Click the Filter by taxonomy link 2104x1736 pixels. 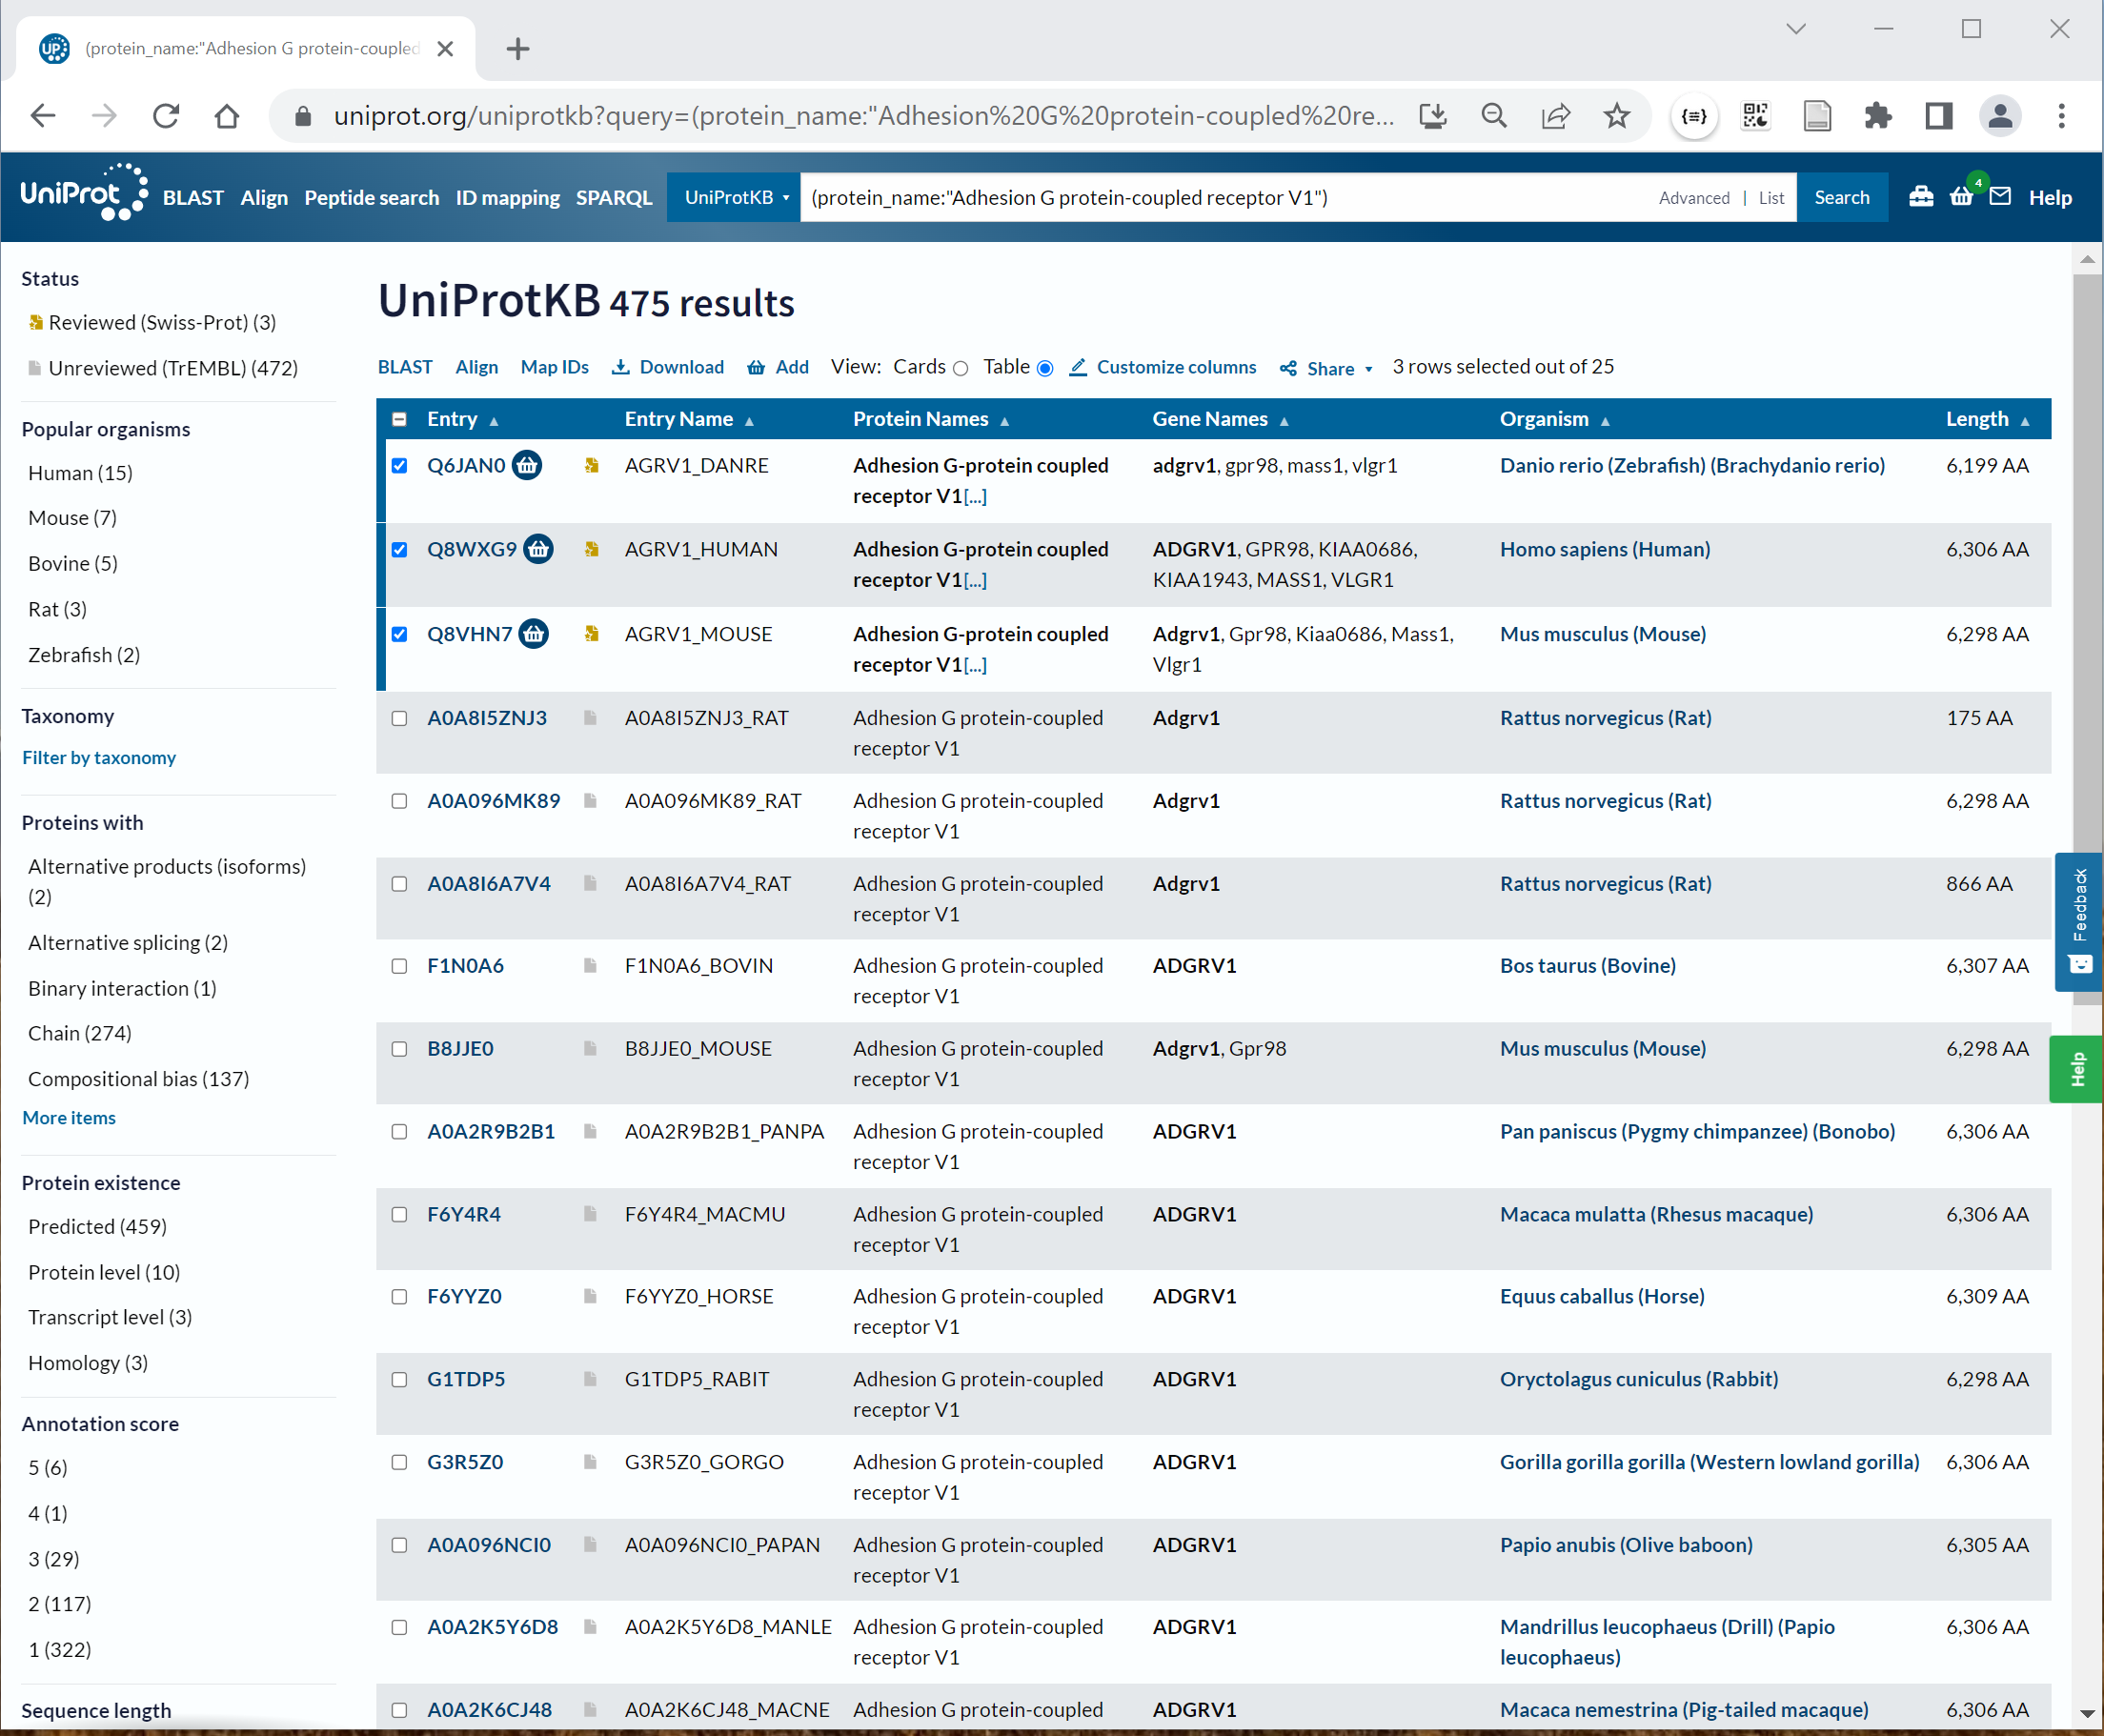coord(98,757)
